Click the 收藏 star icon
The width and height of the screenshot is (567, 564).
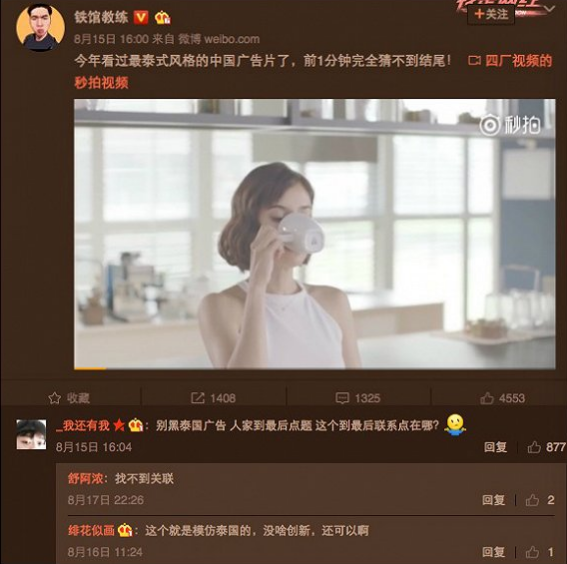pyautogui.click(x=55, y=398)
